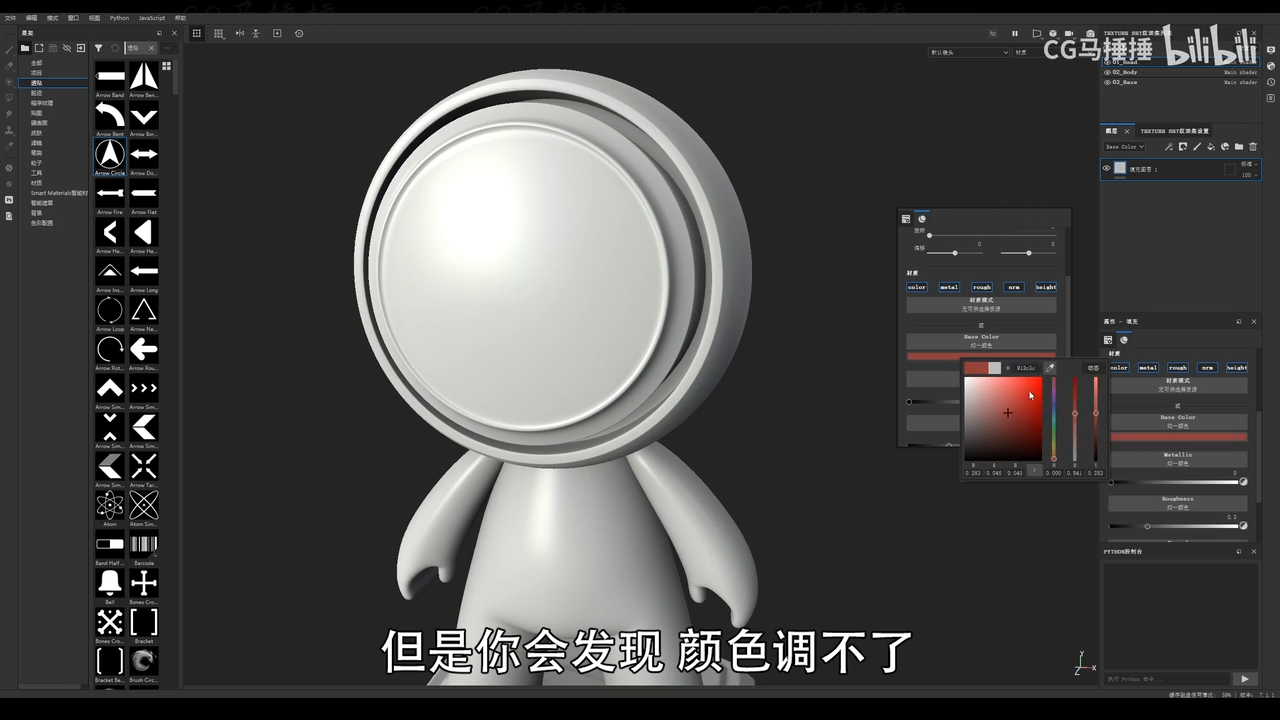Open the layer opacity 100 dropdown
This screenshot has width=1280, height=720.
1248,175
